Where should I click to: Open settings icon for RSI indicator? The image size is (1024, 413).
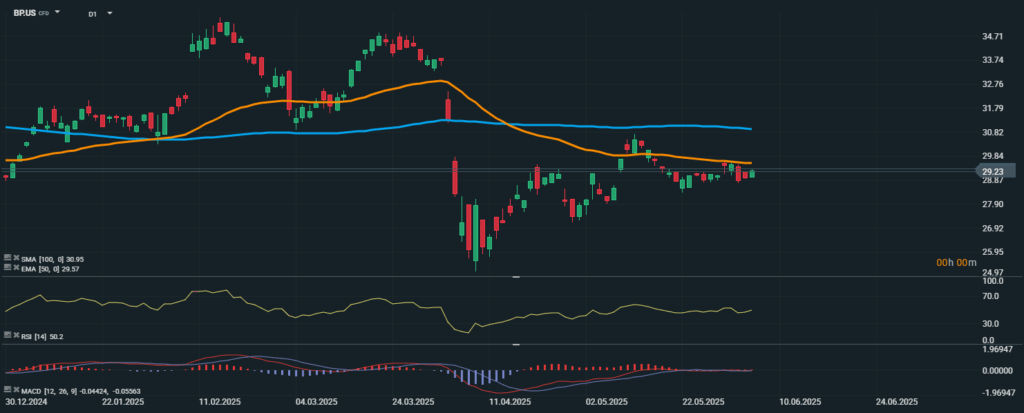[x=7, y=336]
